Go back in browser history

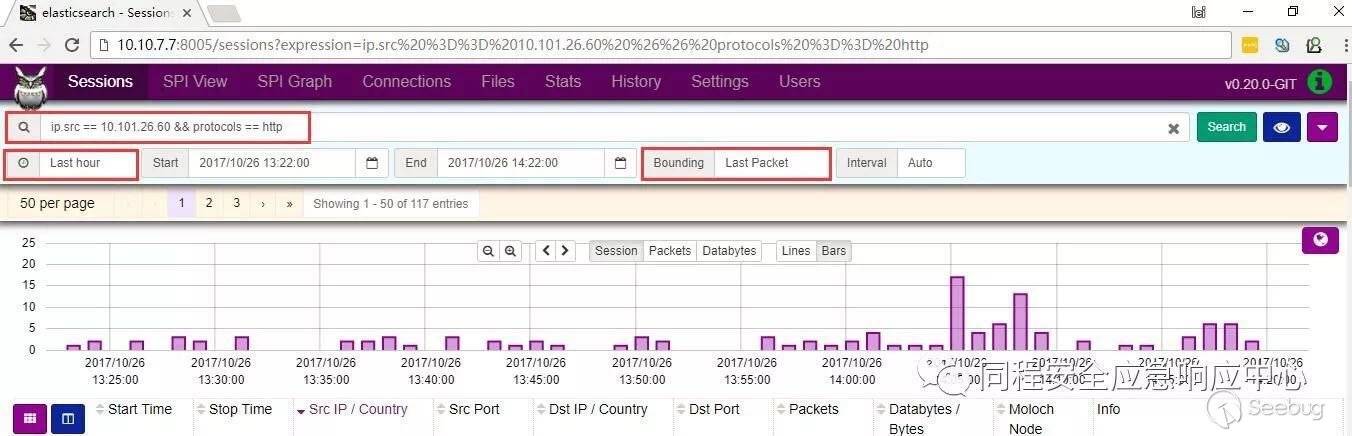(16, 45)
